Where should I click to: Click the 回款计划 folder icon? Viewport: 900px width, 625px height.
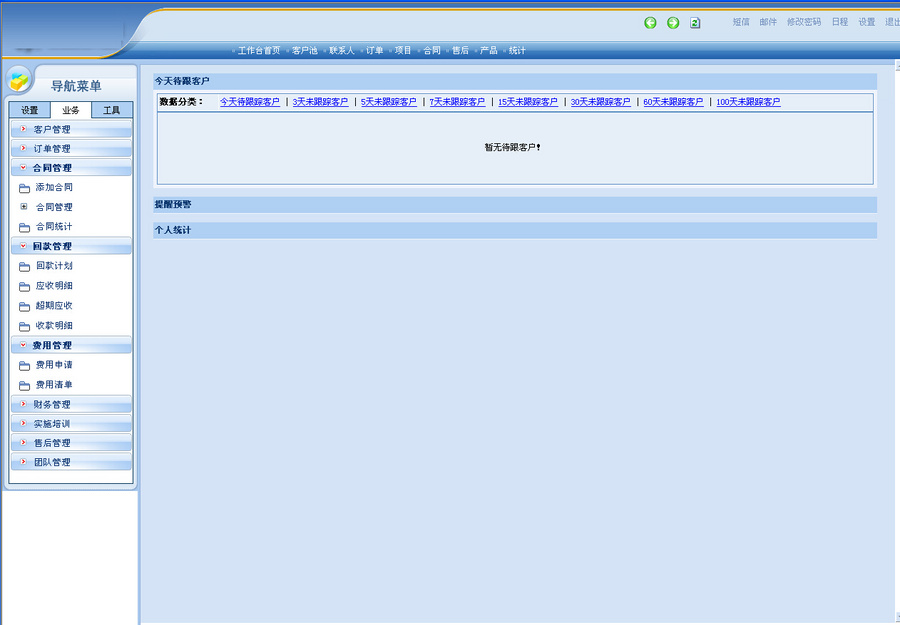24,266
